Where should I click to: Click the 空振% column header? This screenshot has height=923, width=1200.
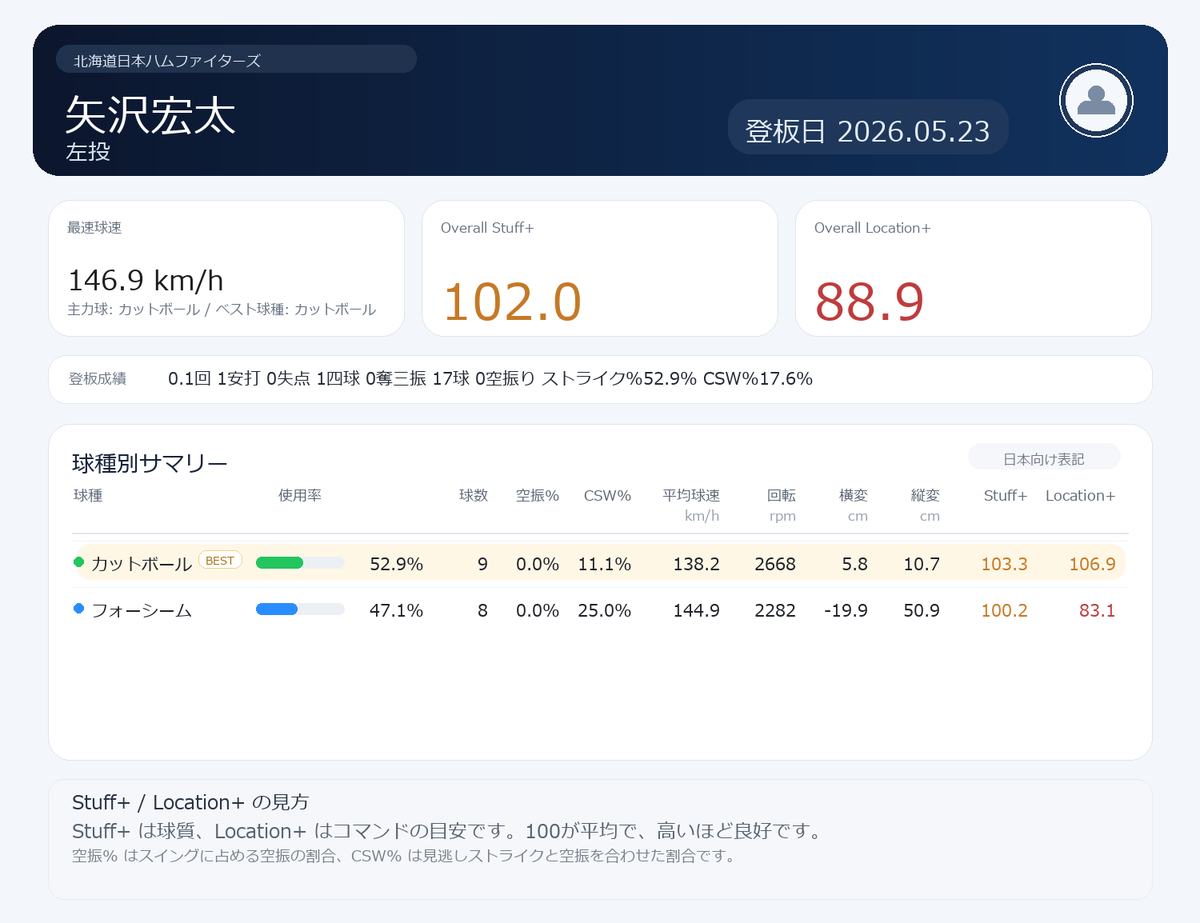tap(537, 496)
